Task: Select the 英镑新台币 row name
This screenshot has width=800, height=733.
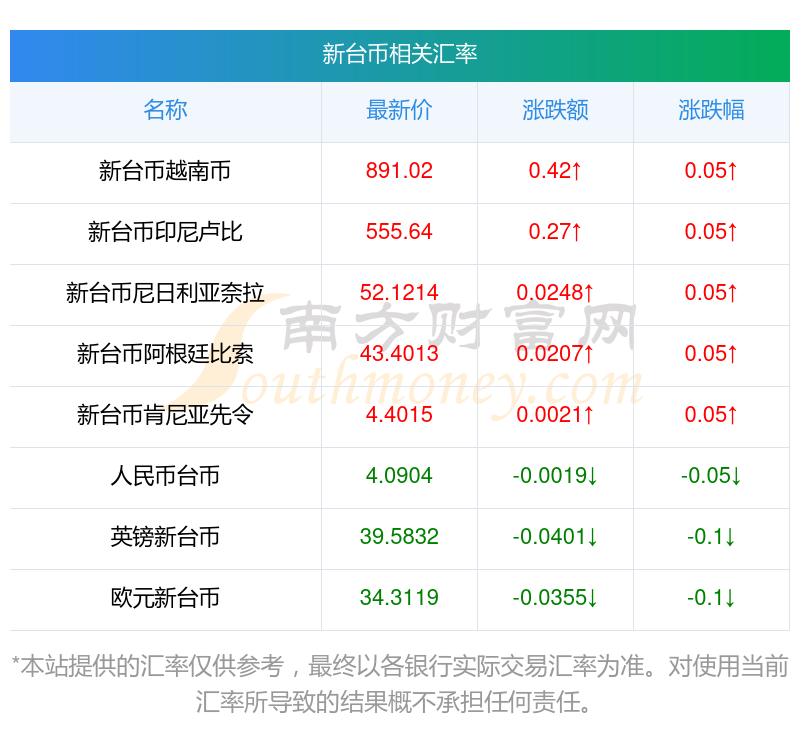Action: [165, 537]
